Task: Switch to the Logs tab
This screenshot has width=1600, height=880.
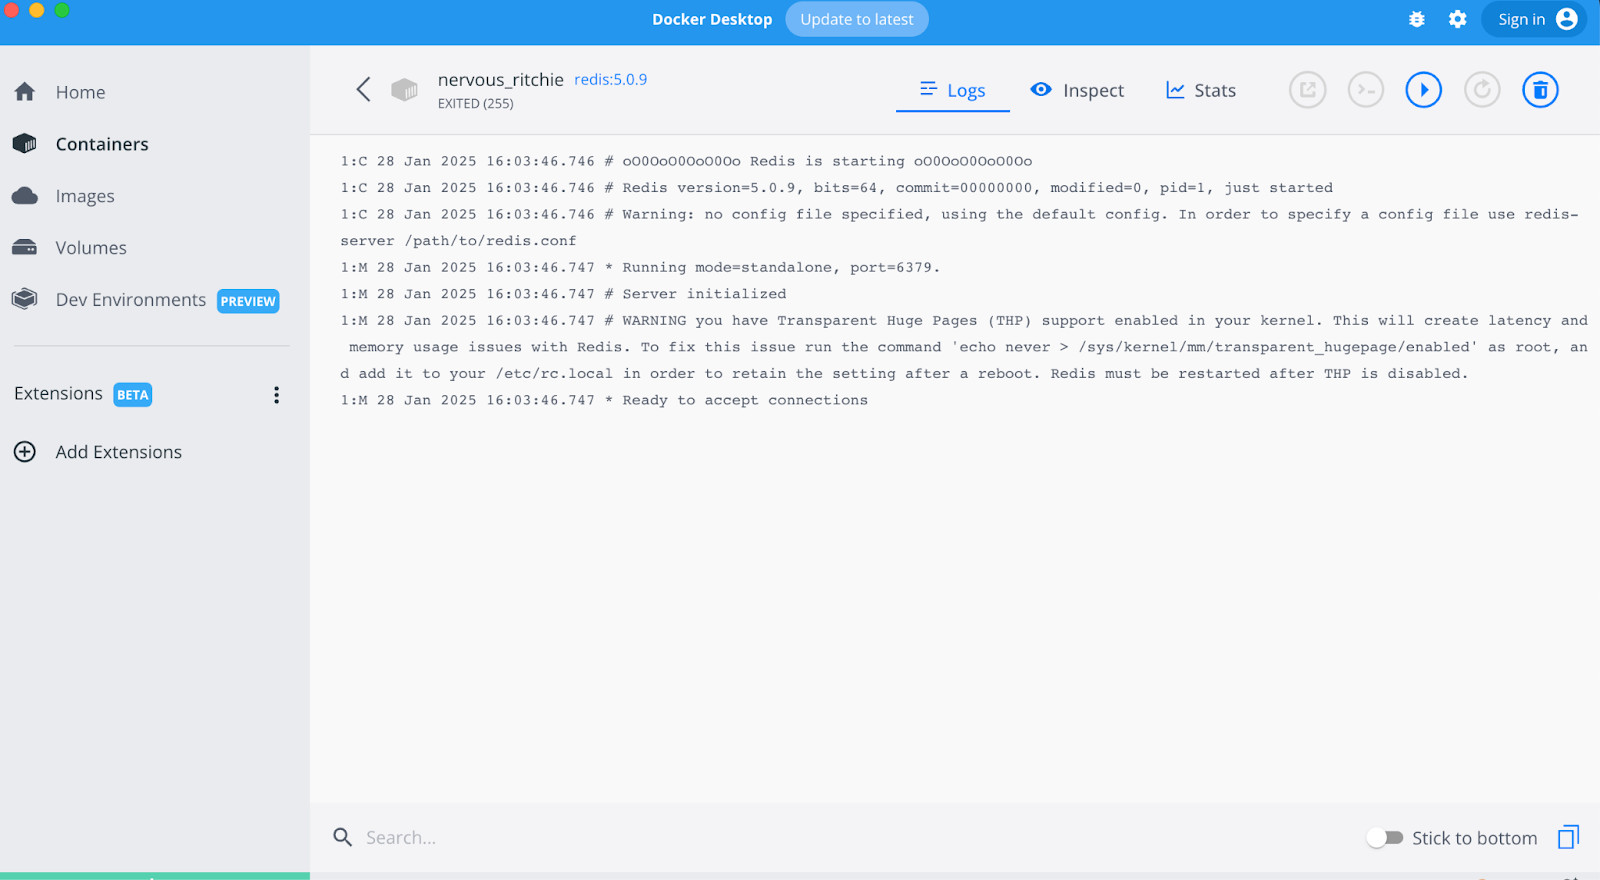Action: [x=953, y=90]
